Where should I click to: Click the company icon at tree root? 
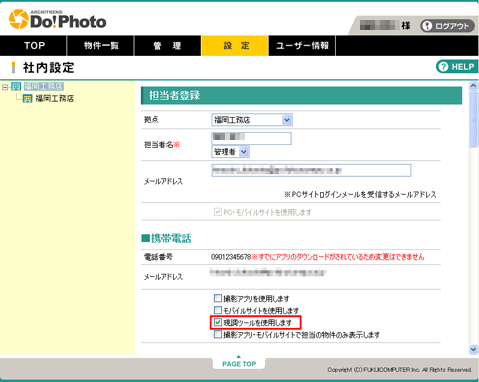point(16,87)
